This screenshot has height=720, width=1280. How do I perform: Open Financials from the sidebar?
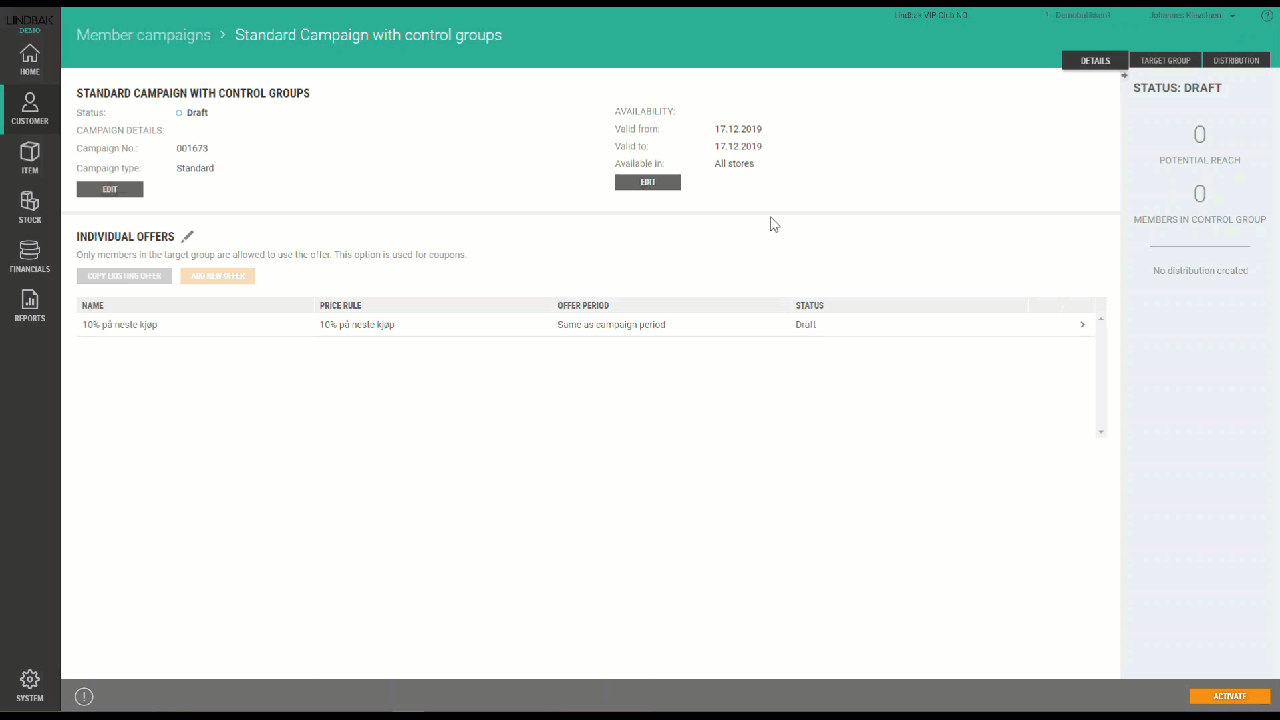point(30,256)
